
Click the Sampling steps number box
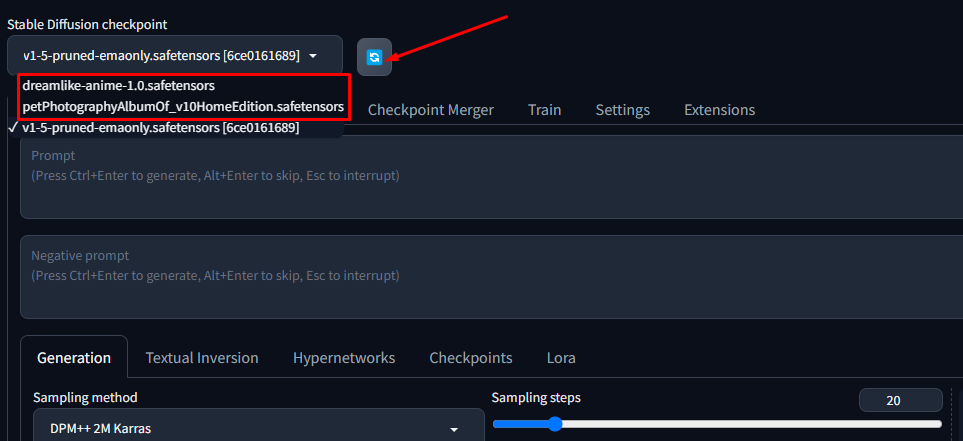900,400
